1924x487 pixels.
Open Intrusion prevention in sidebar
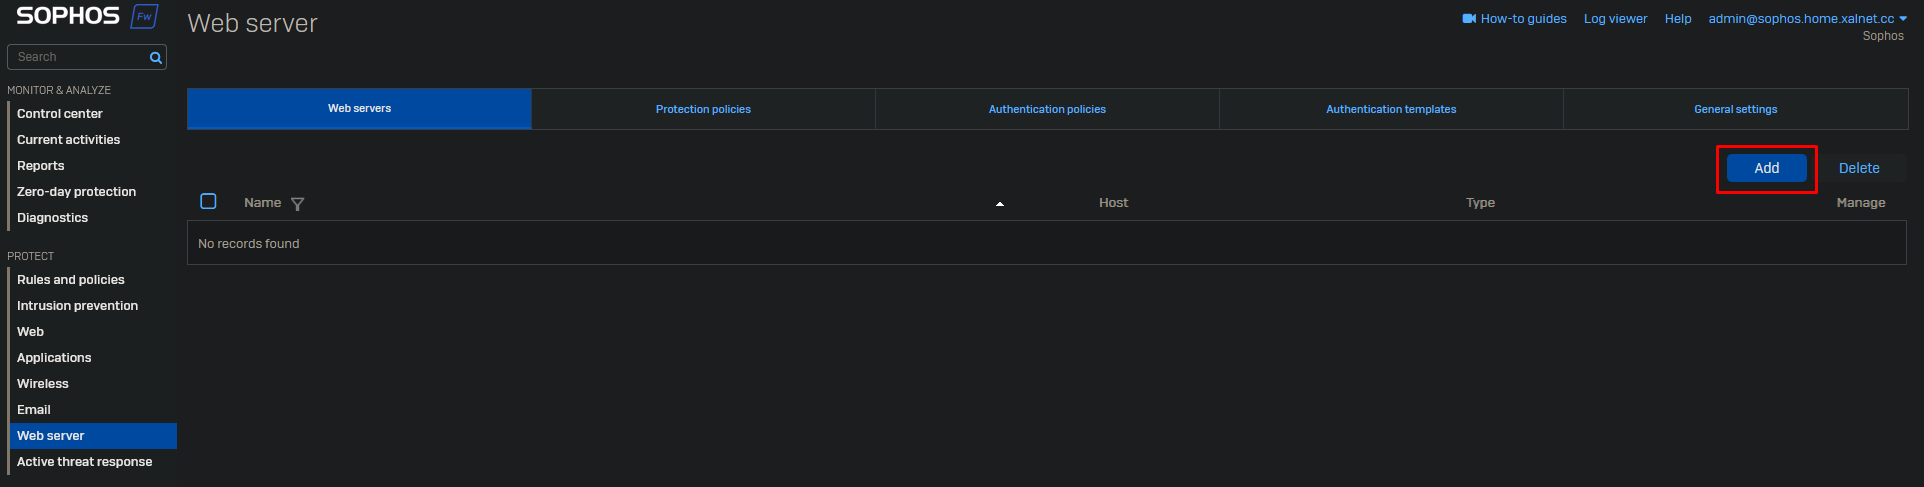78,306
